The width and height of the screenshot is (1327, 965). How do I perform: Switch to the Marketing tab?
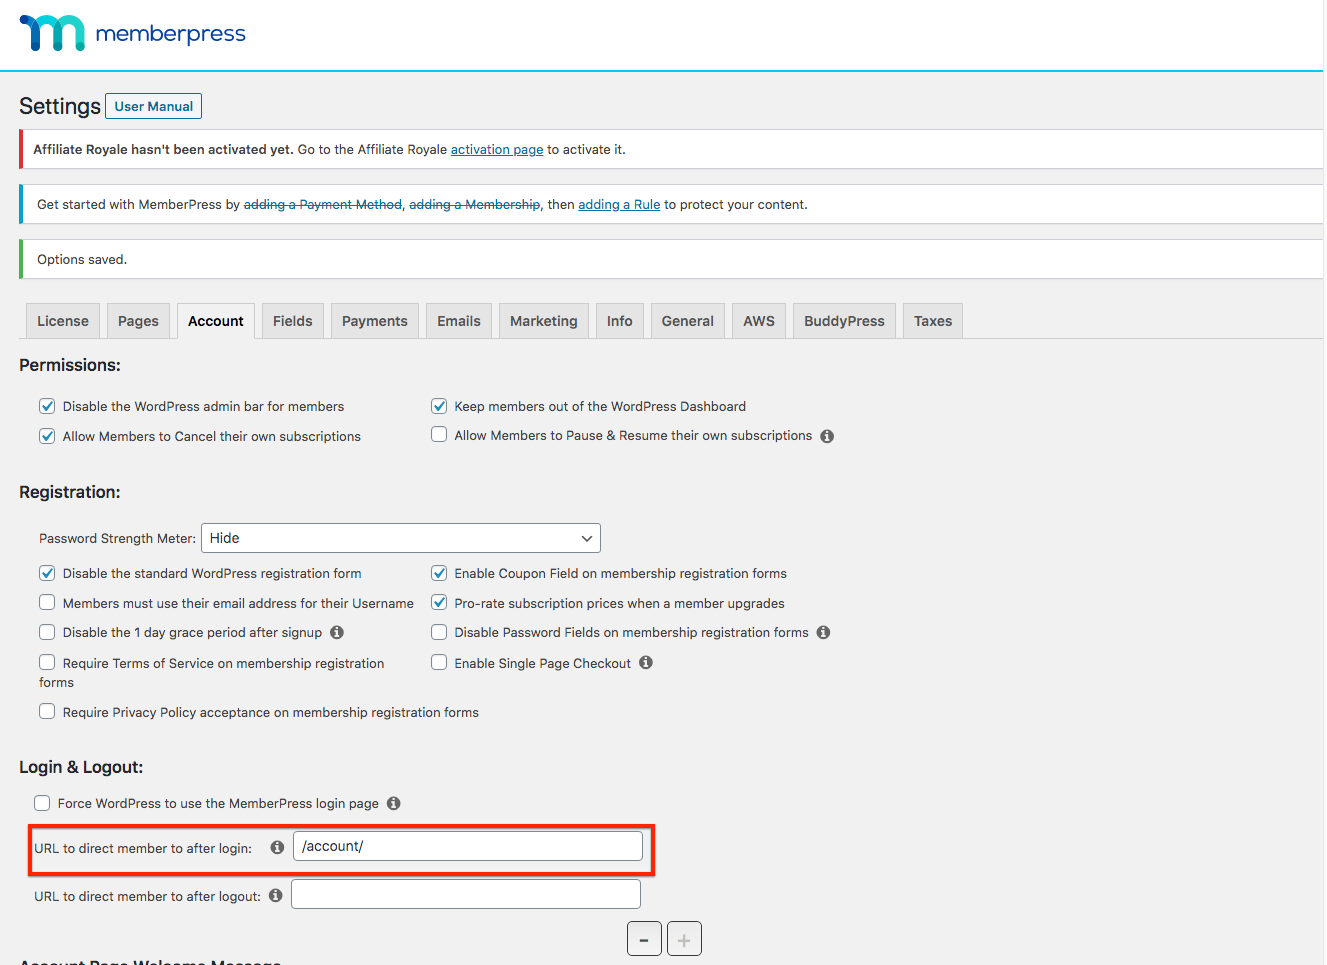click(544, 321)
